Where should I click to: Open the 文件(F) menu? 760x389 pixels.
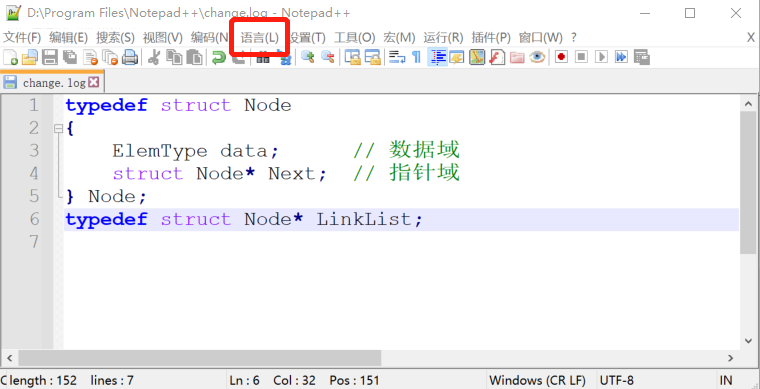click(22, 37)
